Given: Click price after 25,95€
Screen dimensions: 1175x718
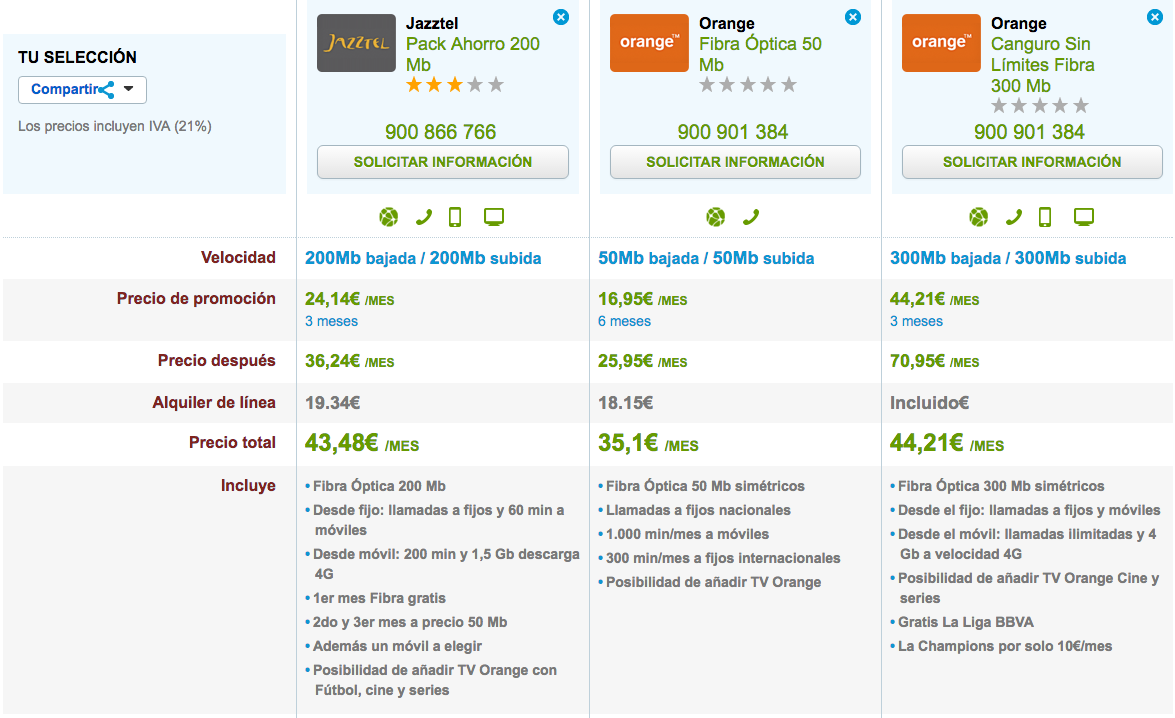Looking at the screenshot, I should click(642, 361).
